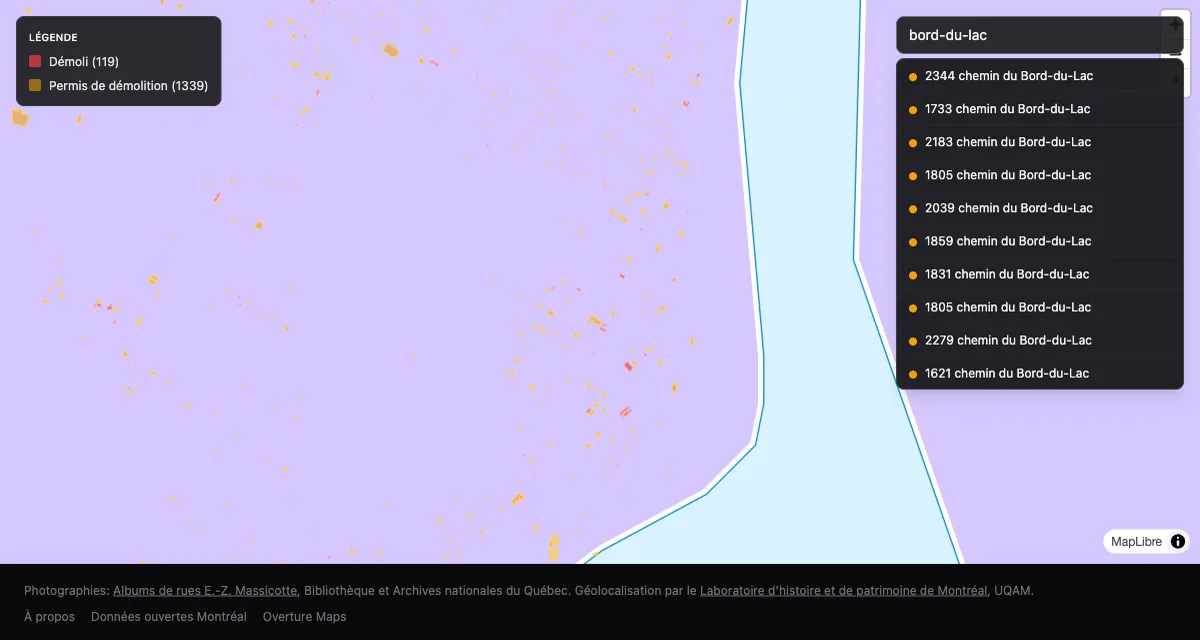Open Albums de rues E.-Z. Massicotte link
Screen dimensions: 1200x640
coord(205,591)
